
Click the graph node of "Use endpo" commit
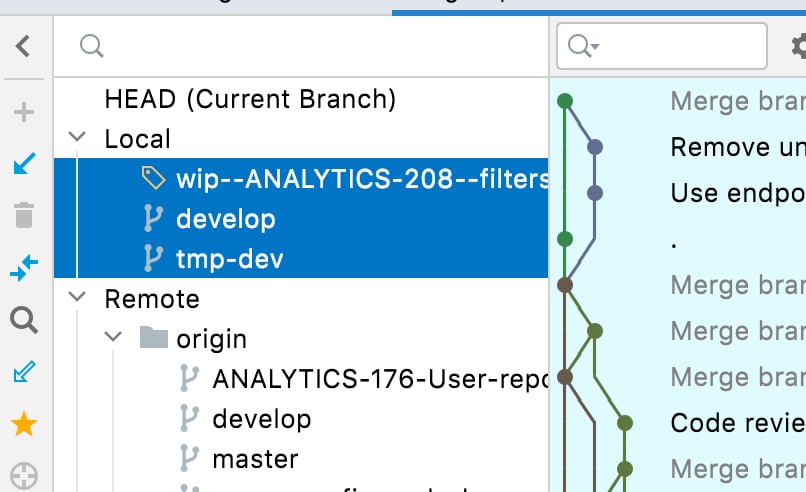595,193
